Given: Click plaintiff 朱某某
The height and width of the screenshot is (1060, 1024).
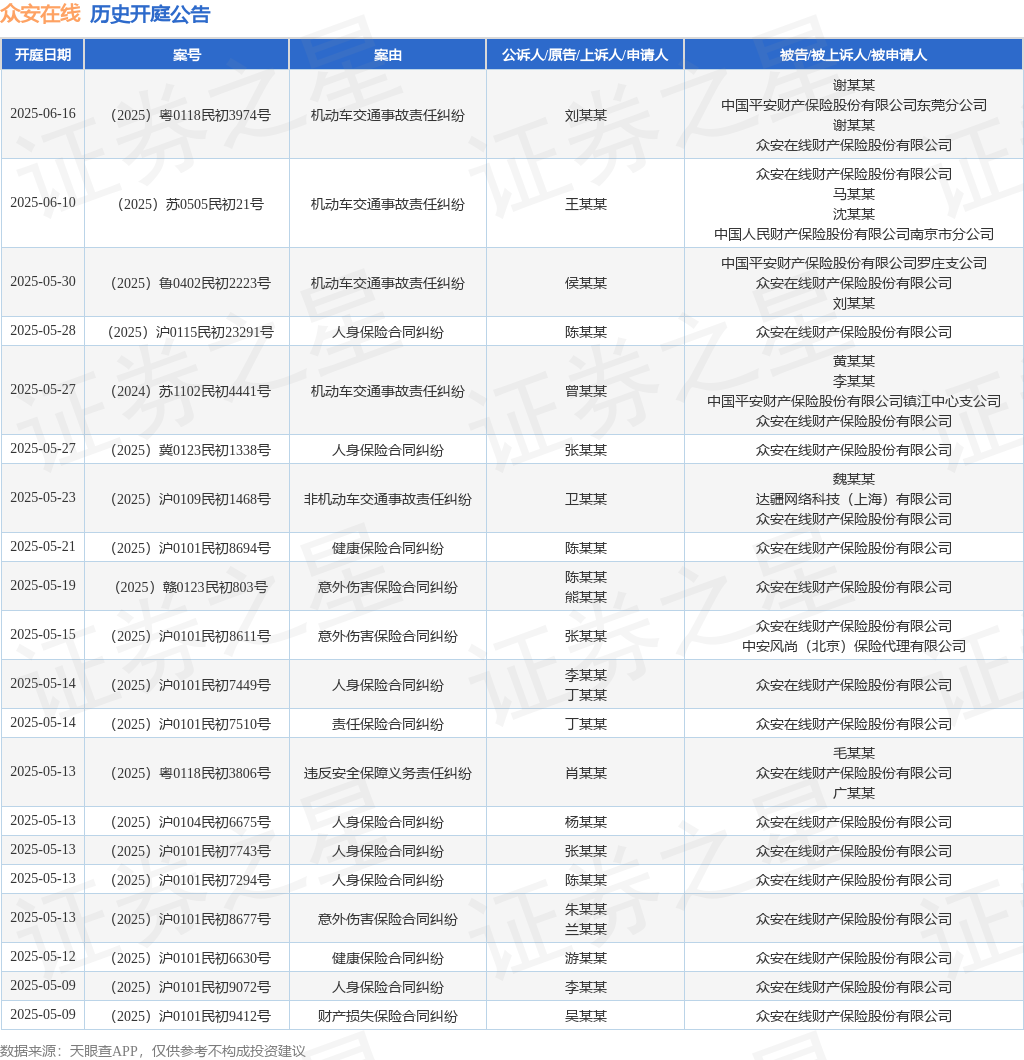Looking at the screenshot, I should (x=585, y=910).
